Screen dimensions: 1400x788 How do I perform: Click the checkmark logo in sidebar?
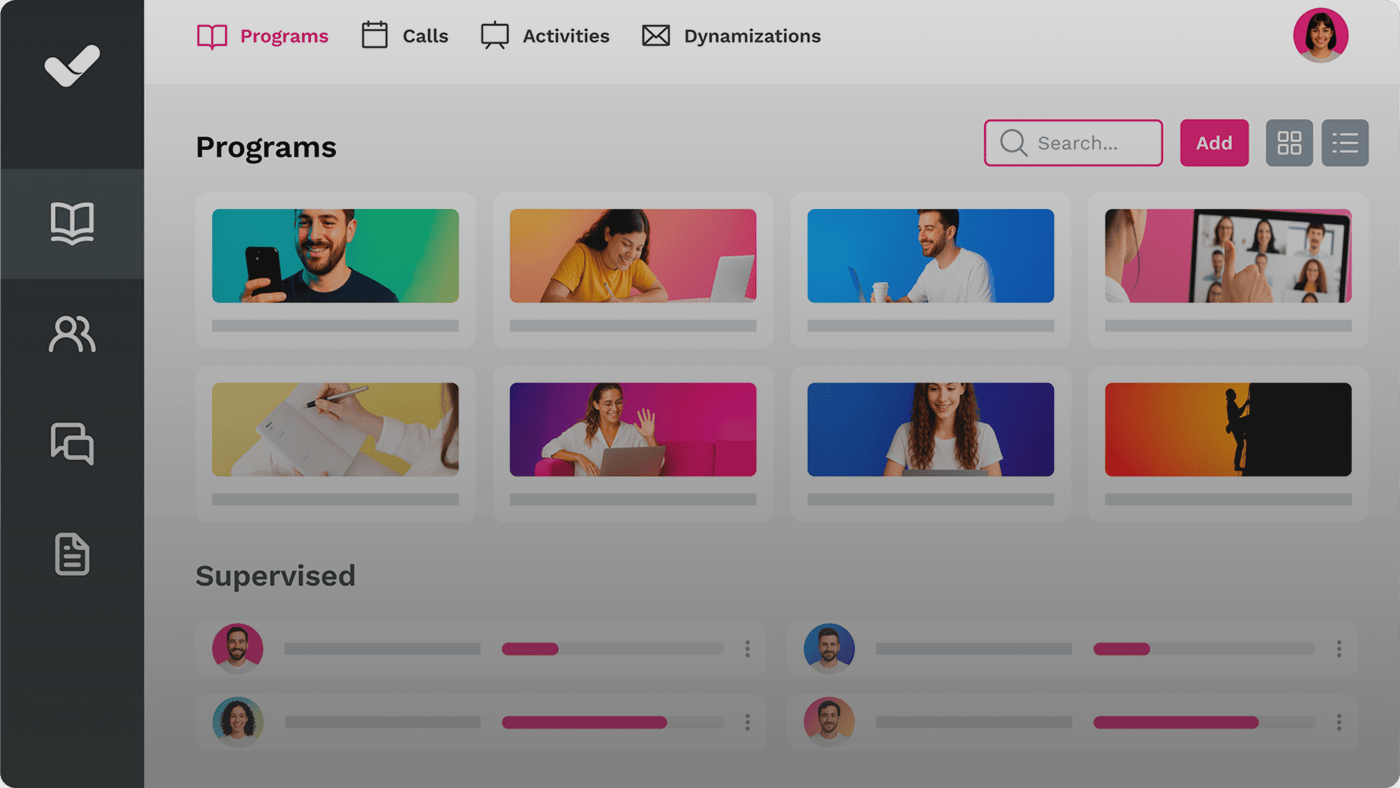coord(72,66)
